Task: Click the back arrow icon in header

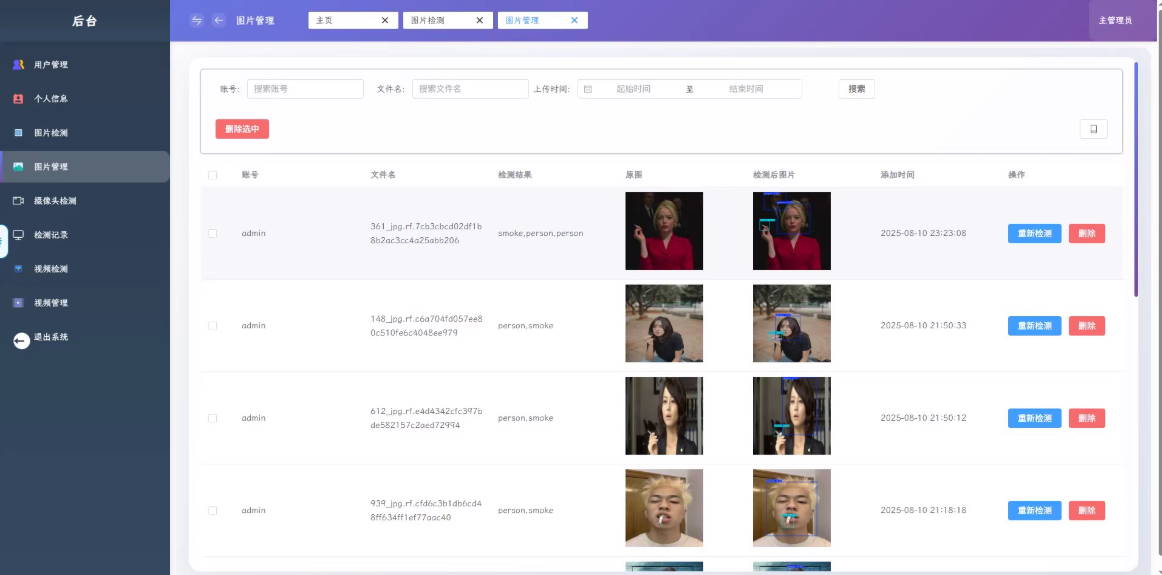Action: 219,21
